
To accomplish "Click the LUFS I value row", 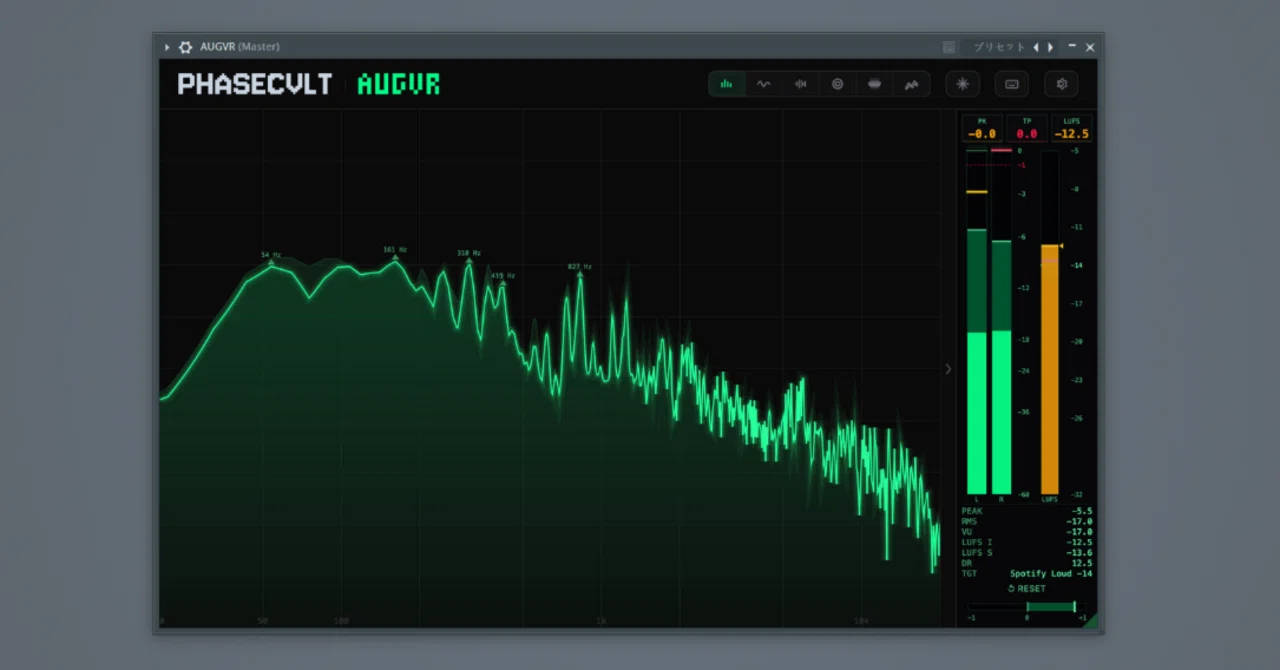I will [x=1027, y=542].
